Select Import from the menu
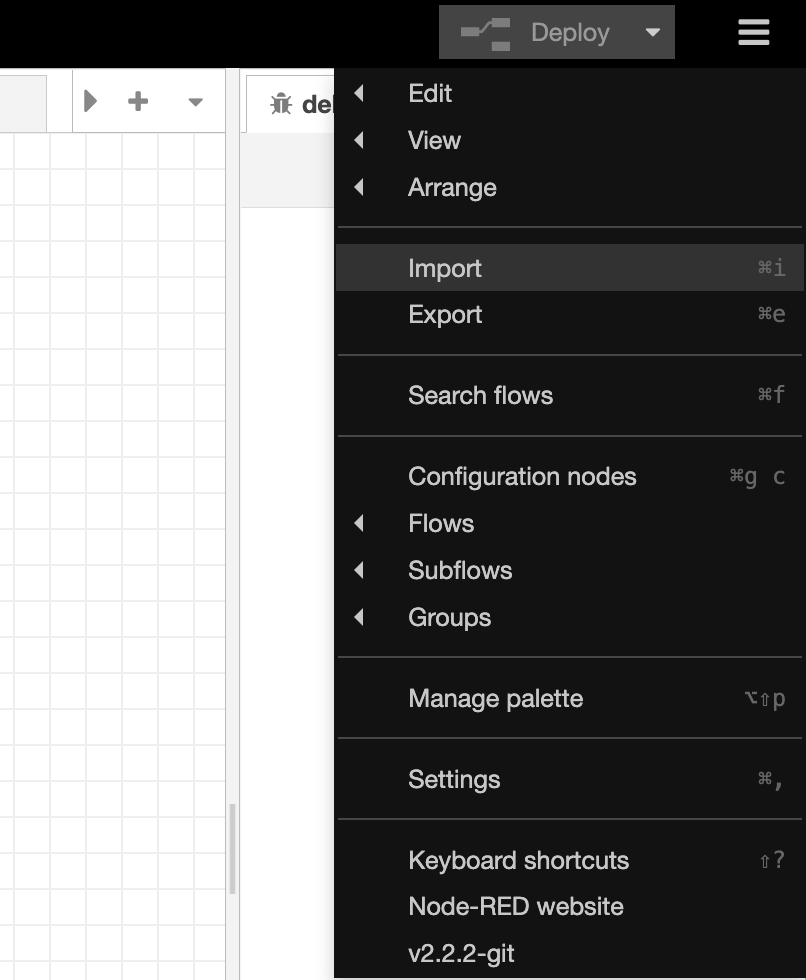This screenshot has height=980, width=806. (x=445, y=268)
